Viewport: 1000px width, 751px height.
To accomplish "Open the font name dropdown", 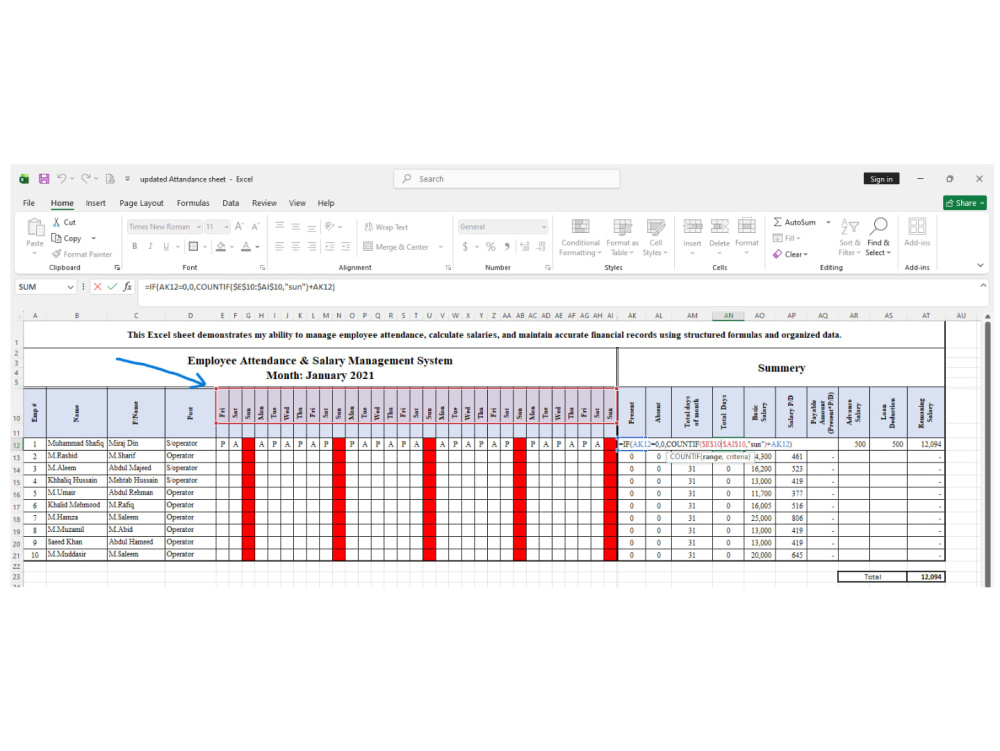I will click(199, 227).
